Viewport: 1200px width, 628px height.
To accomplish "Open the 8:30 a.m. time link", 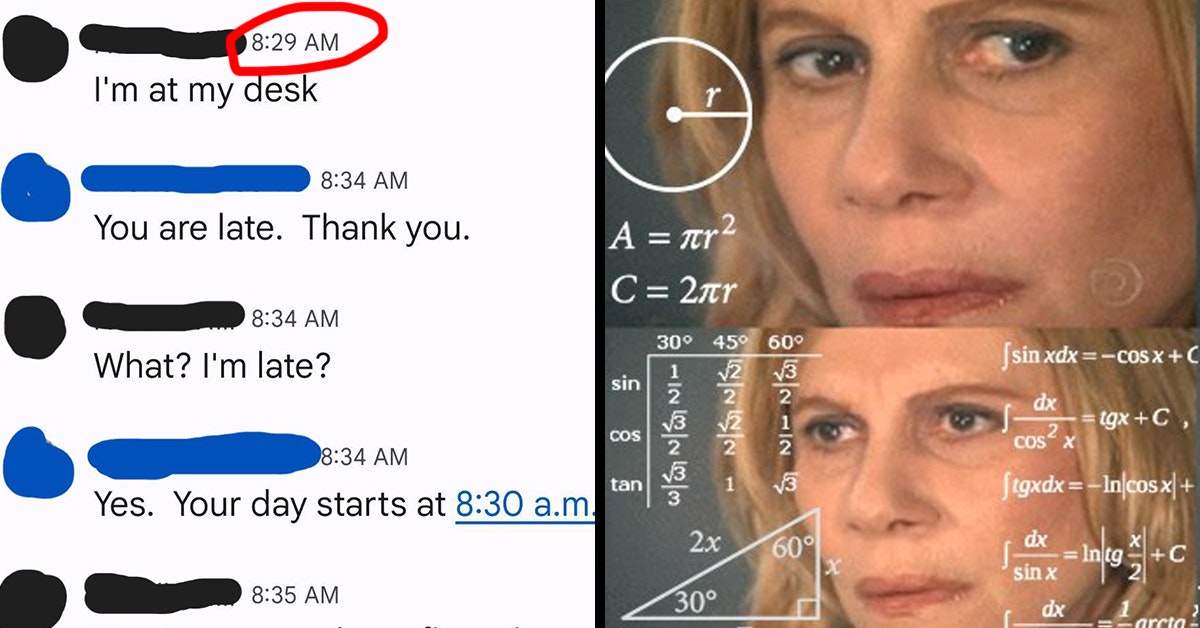I will 524,503.
